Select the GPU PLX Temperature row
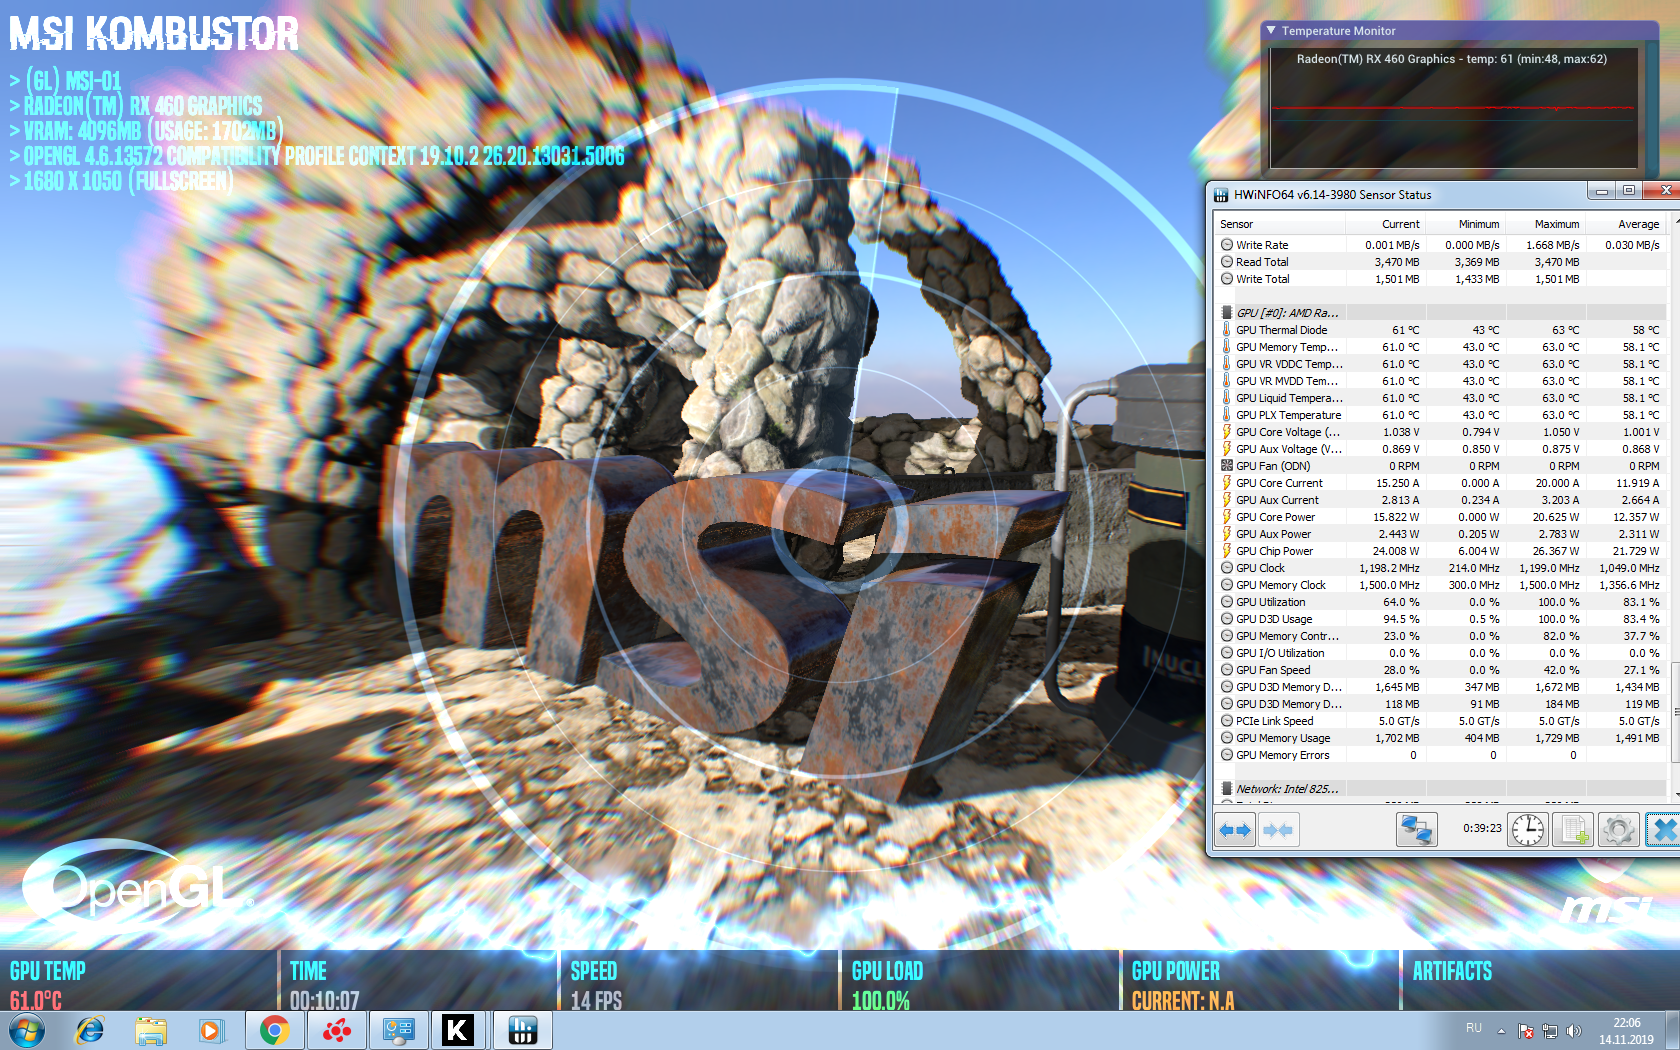 (1440, 415)
